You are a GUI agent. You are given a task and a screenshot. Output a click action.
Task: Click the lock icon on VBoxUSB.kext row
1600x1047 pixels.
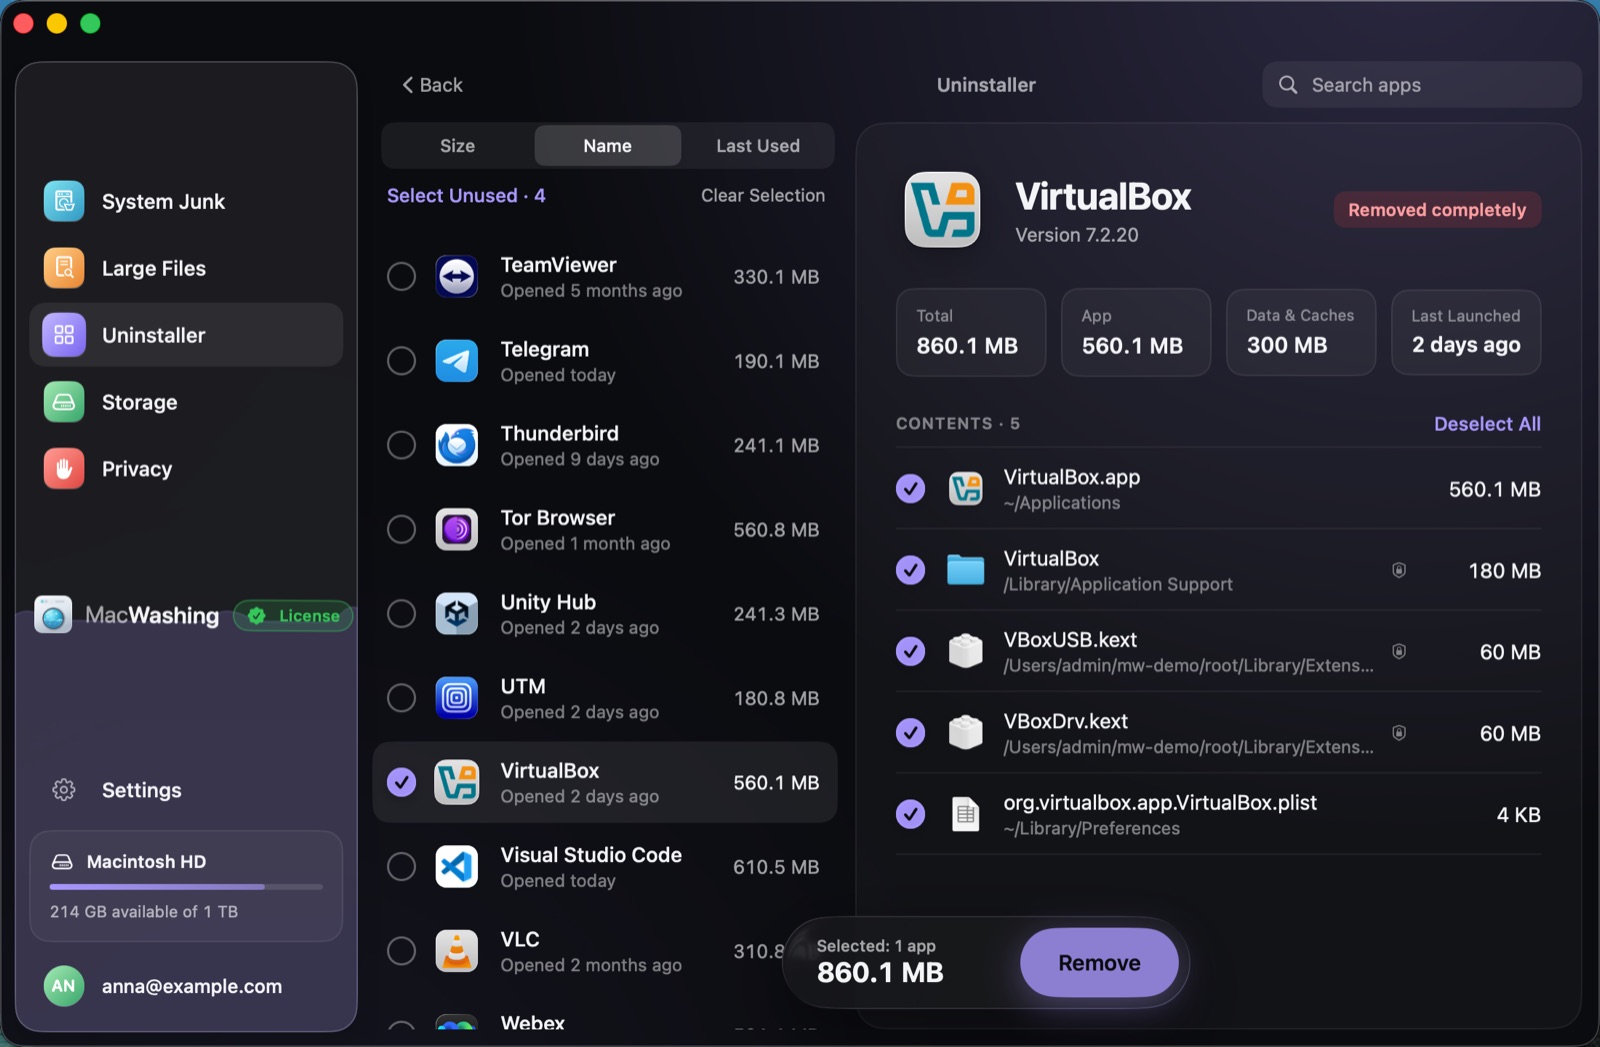(x=1399, y=651)
